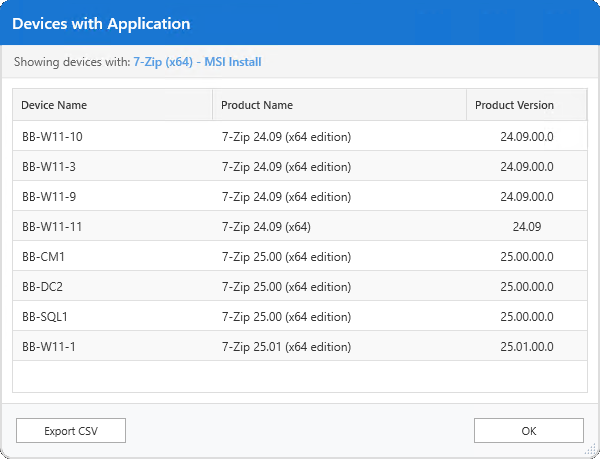
Task: Confirm the dialog with OK
Action: click(529, 431)
